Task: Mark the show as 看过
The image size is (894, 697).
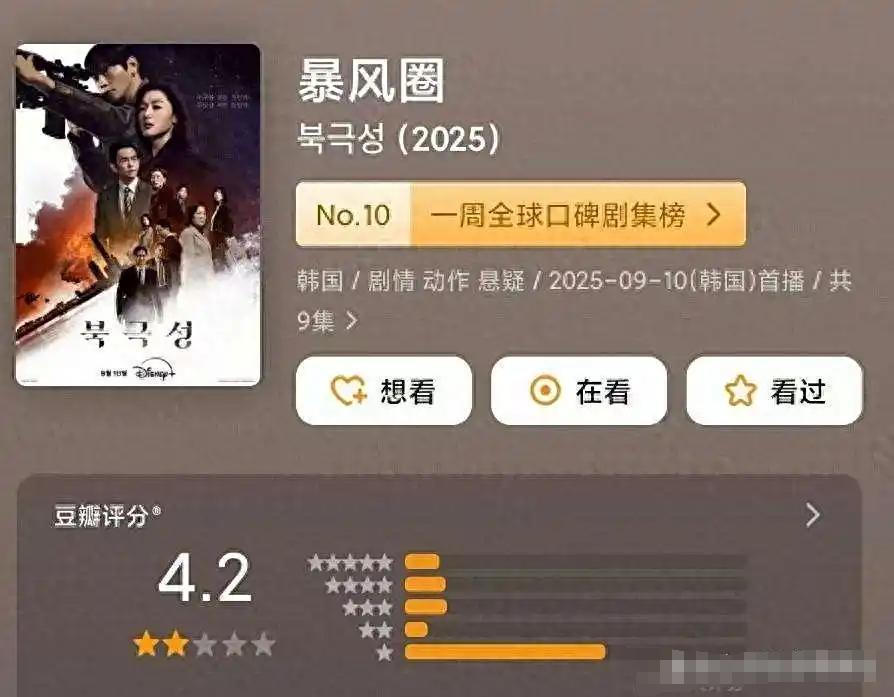Action: click(774, 391)
